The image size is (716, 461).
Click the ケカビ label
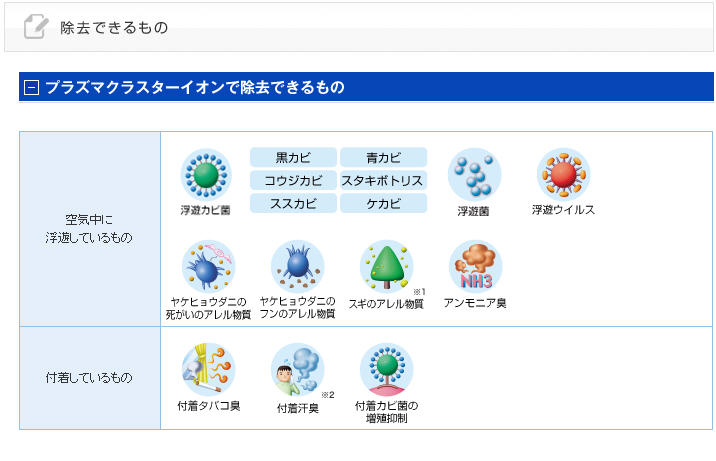click(384, 203)
